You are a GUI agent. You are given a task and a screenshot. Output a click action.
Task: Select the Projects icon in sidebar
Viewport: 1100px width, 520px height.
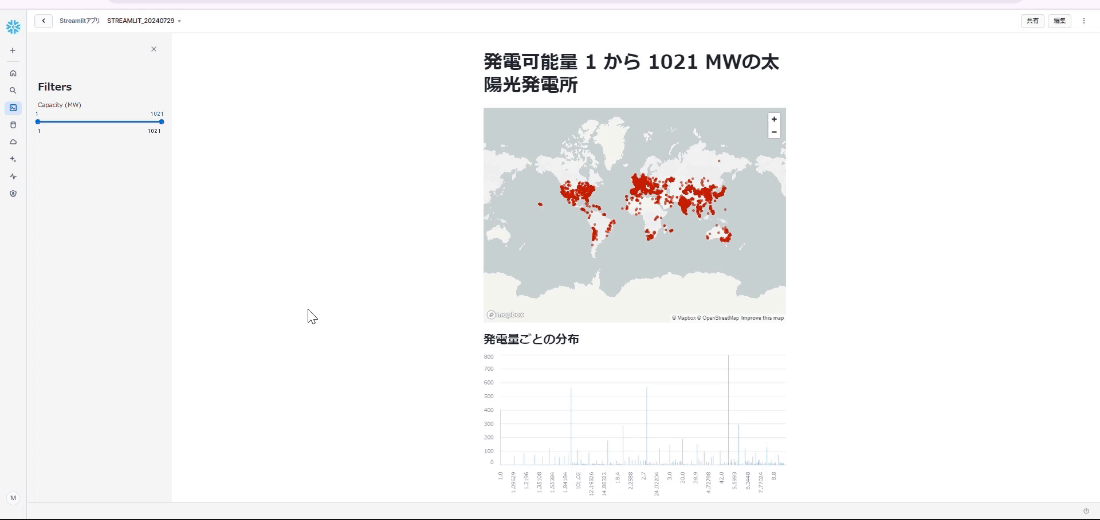tap(13, 107)
